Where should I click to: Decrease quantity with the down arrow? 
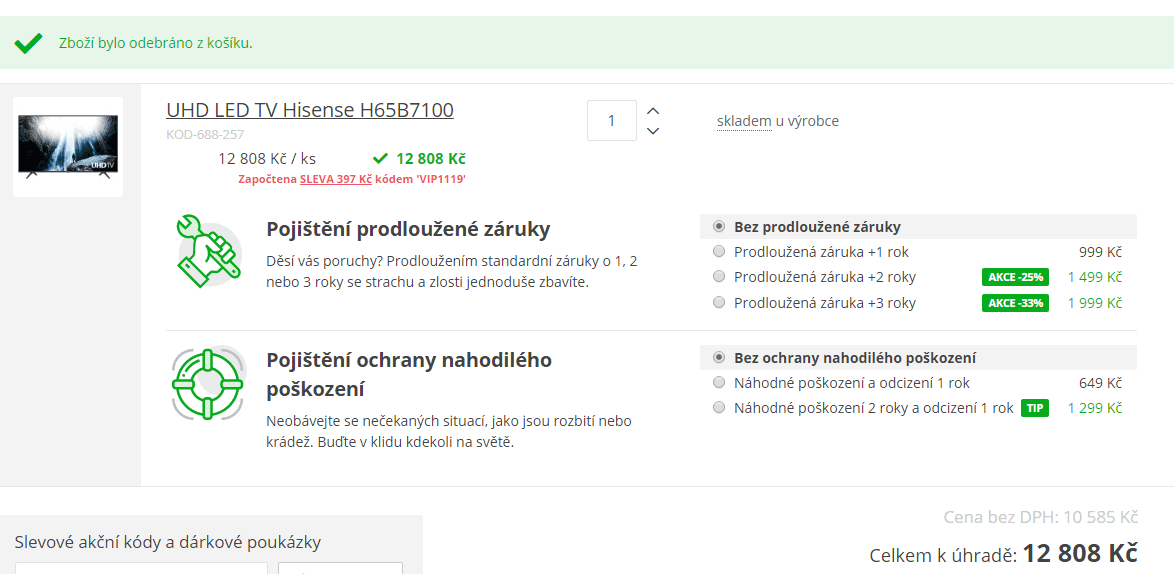[x=653, y=131]
